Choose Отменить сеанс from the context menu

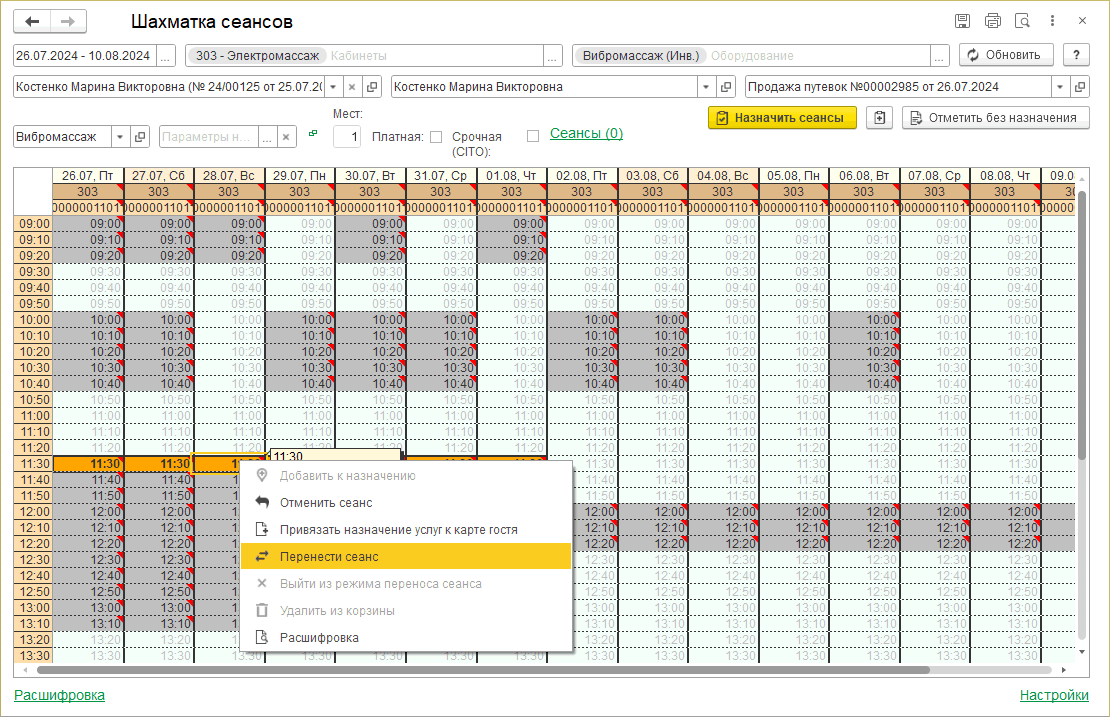(326, 502)
